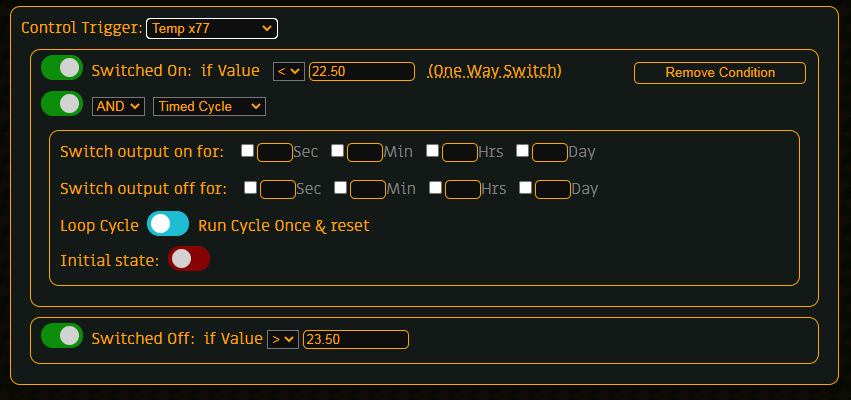
Task: Open the Switched Off comparison operator dropdown
Action: click(283, 339)
